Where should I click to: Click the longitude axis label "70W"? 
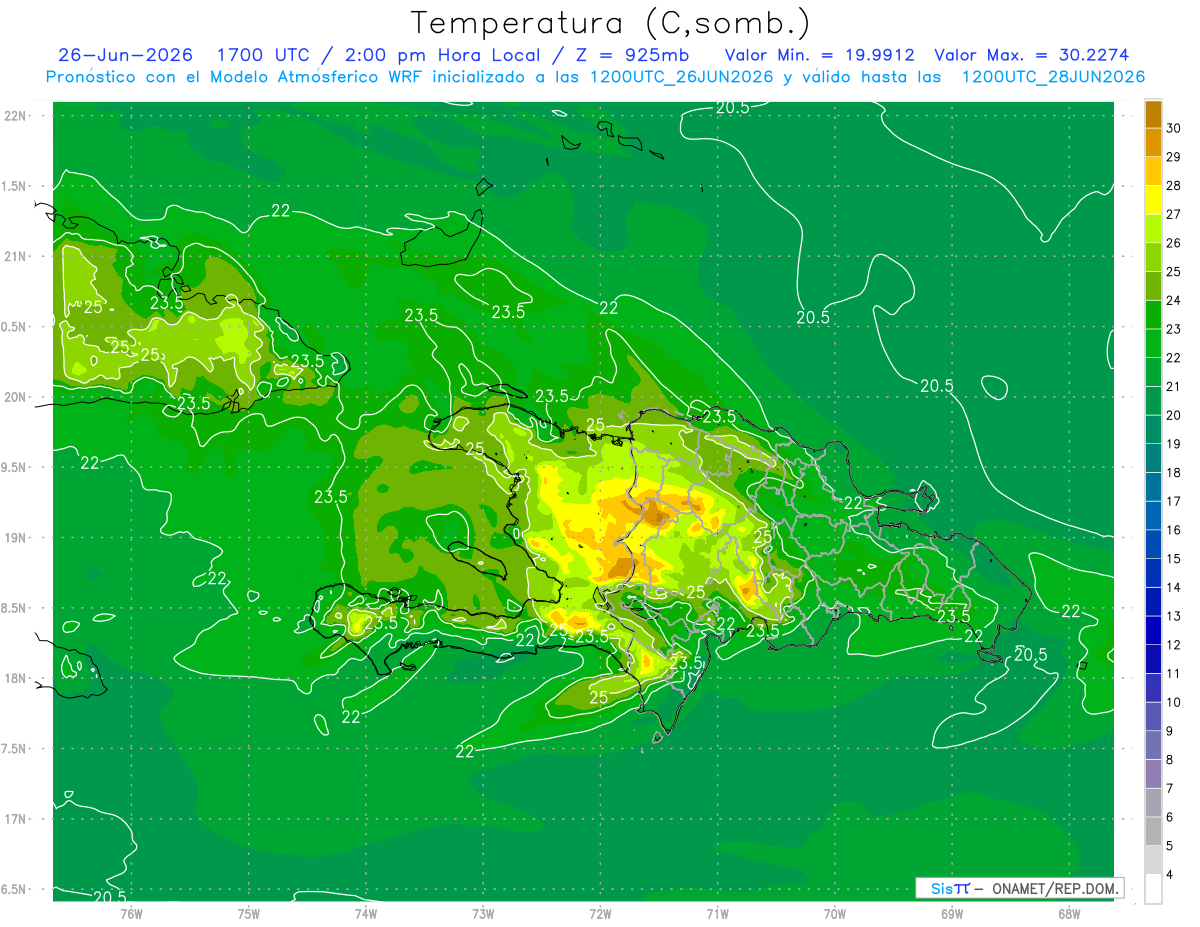pos(835,913)
